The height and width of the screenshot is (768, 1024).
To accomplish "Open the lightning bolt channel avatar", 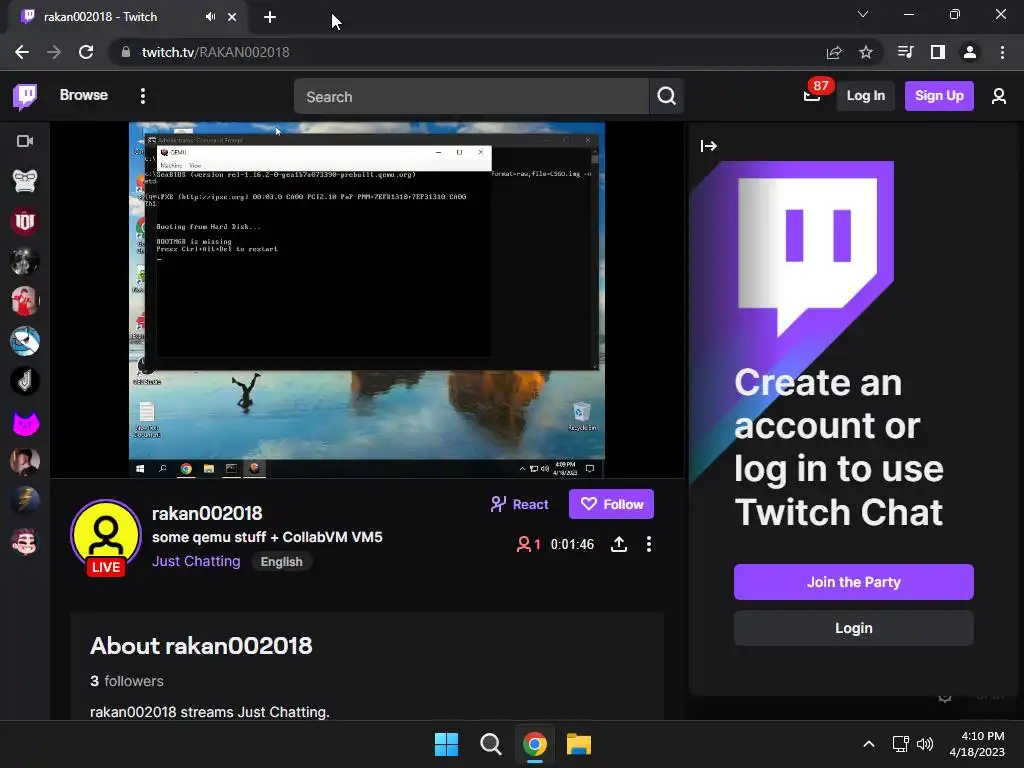I will click(x=25, y=502).
